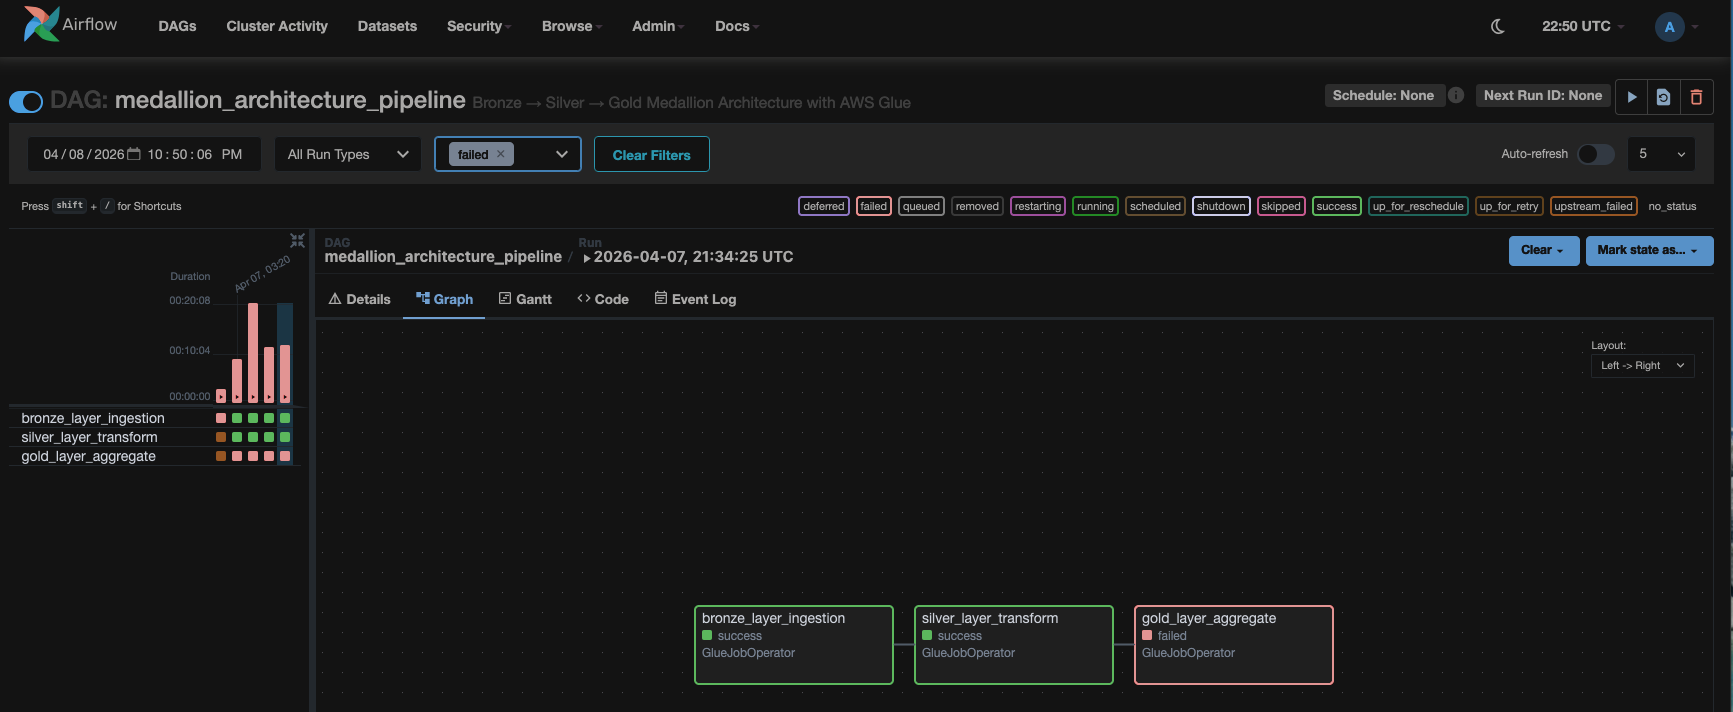Click the orange upstream_failed square in silver_layer_transform row

pyautogui.click(x=221, y=437)
